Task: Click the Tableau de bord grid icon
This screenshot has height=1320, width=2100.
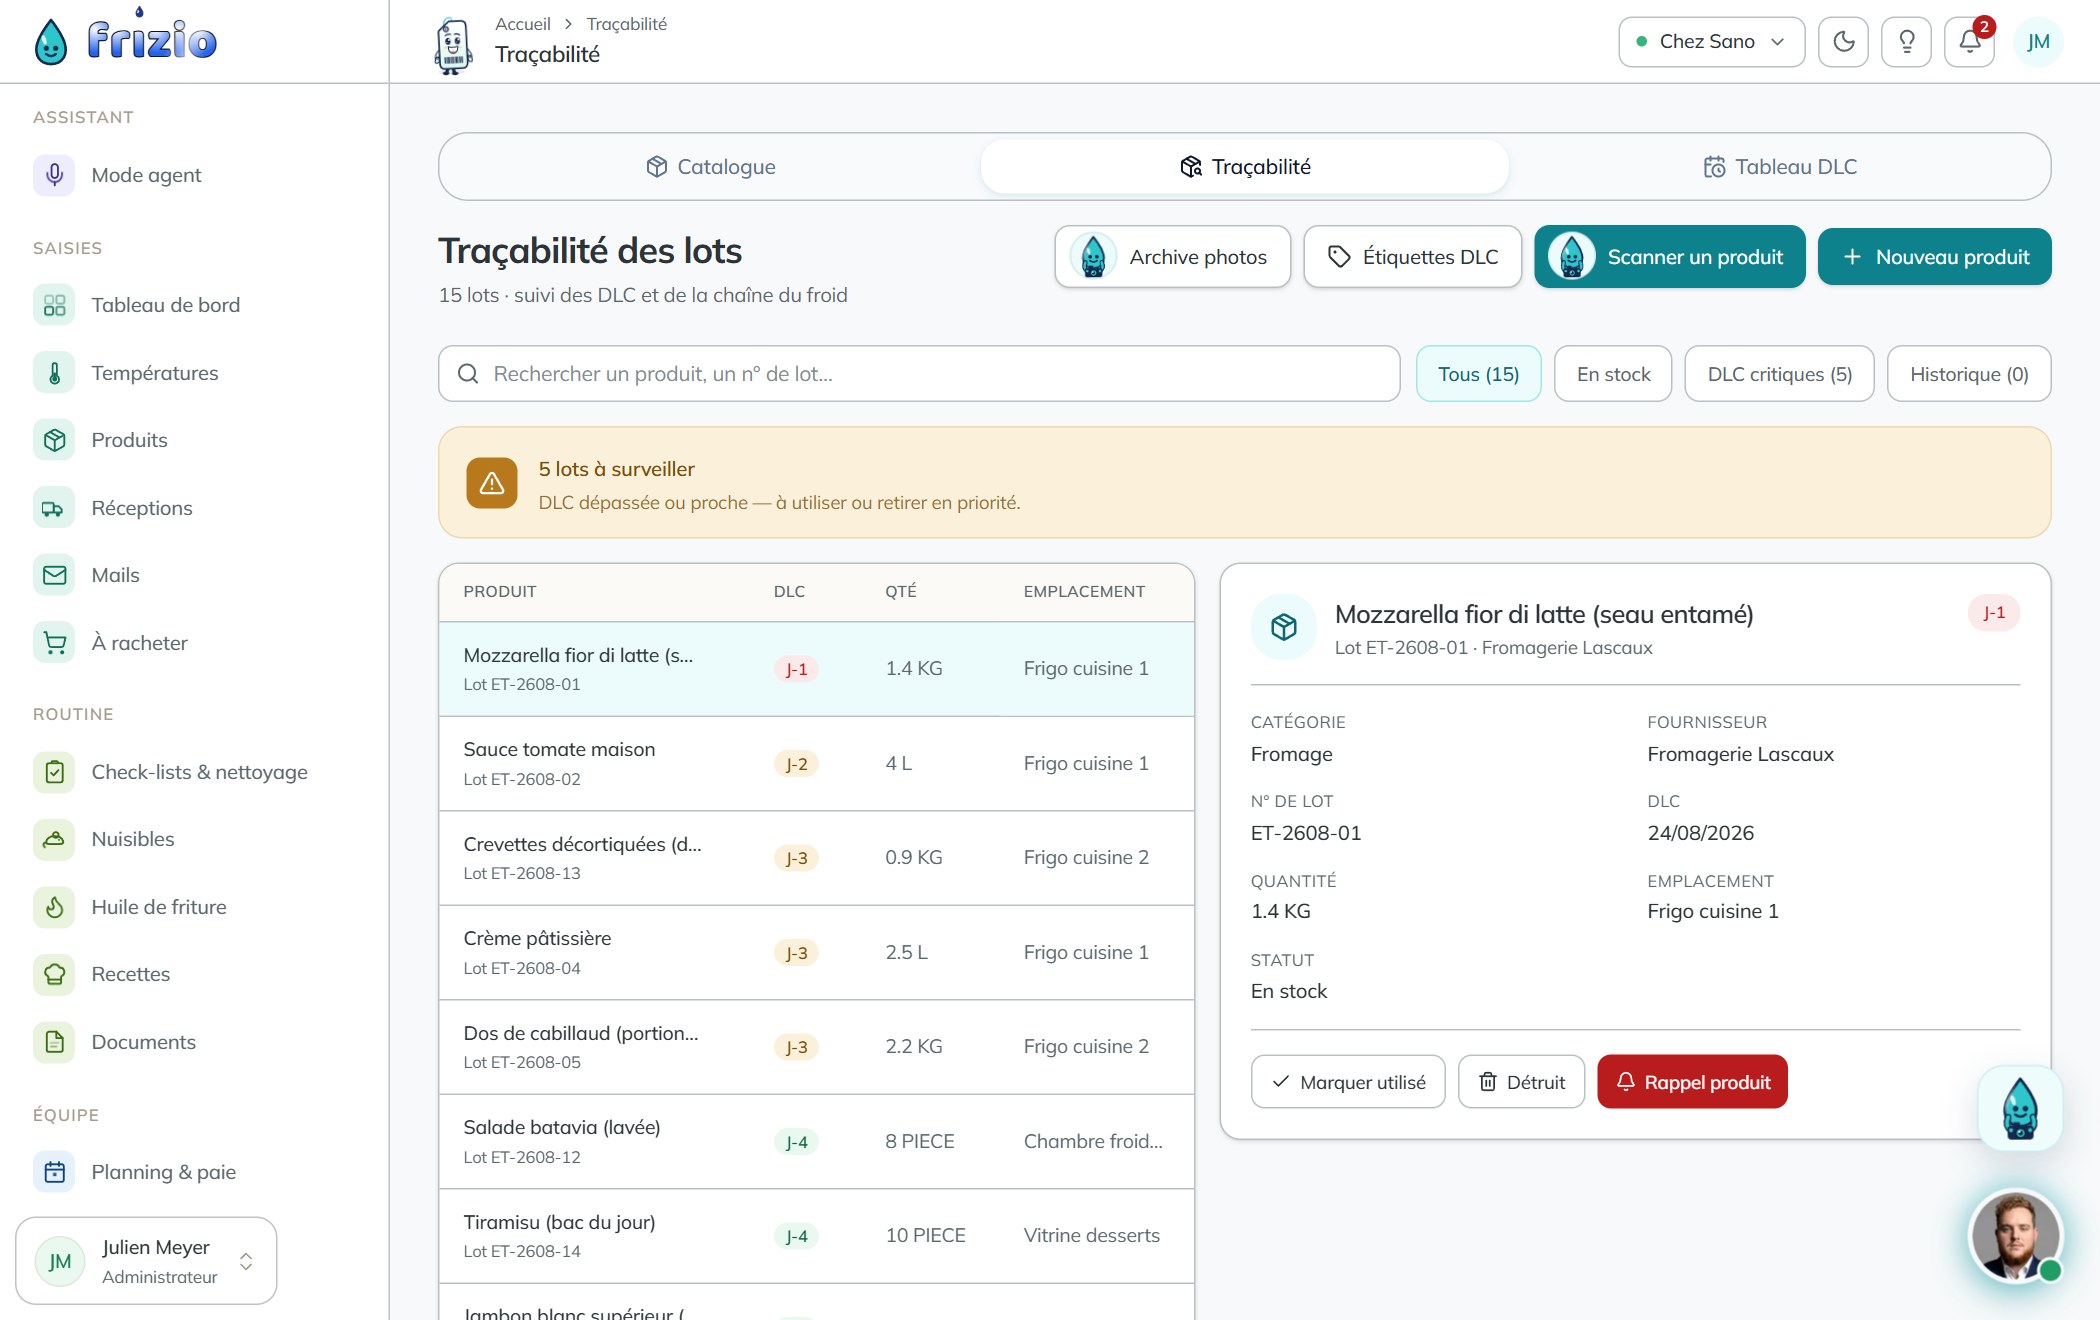Action: [x=54, y=305]
